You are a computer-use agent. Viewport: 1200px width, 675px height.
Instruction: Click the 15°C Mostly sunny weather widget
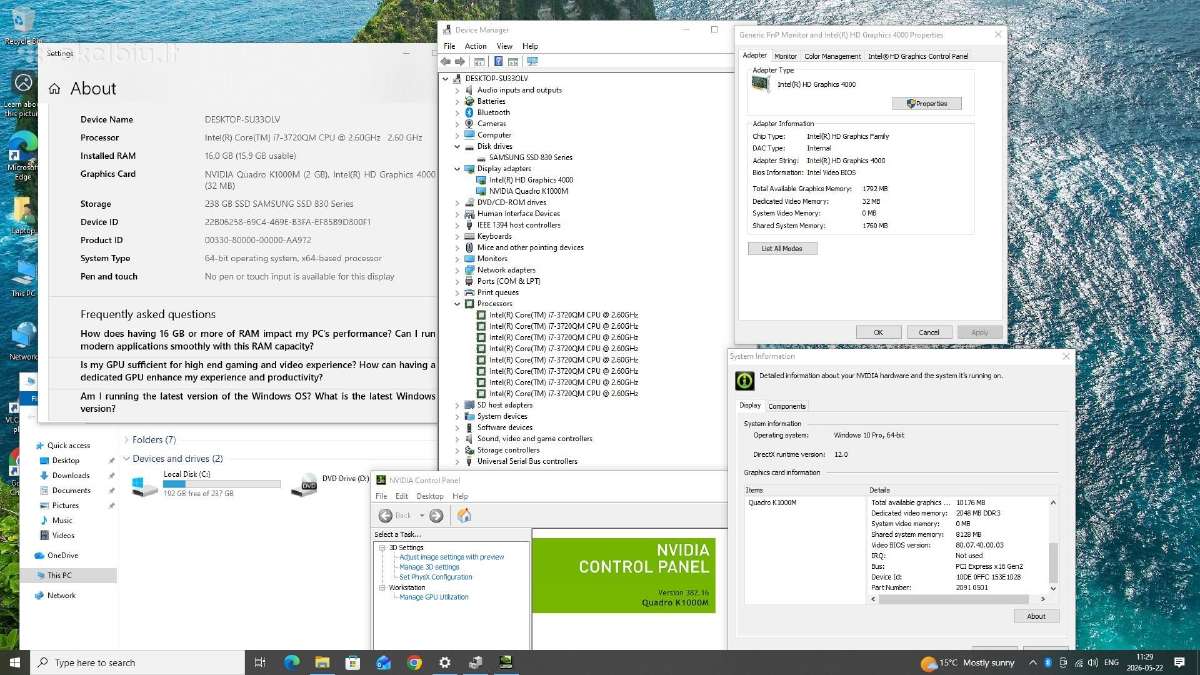[x=967, y=662]
